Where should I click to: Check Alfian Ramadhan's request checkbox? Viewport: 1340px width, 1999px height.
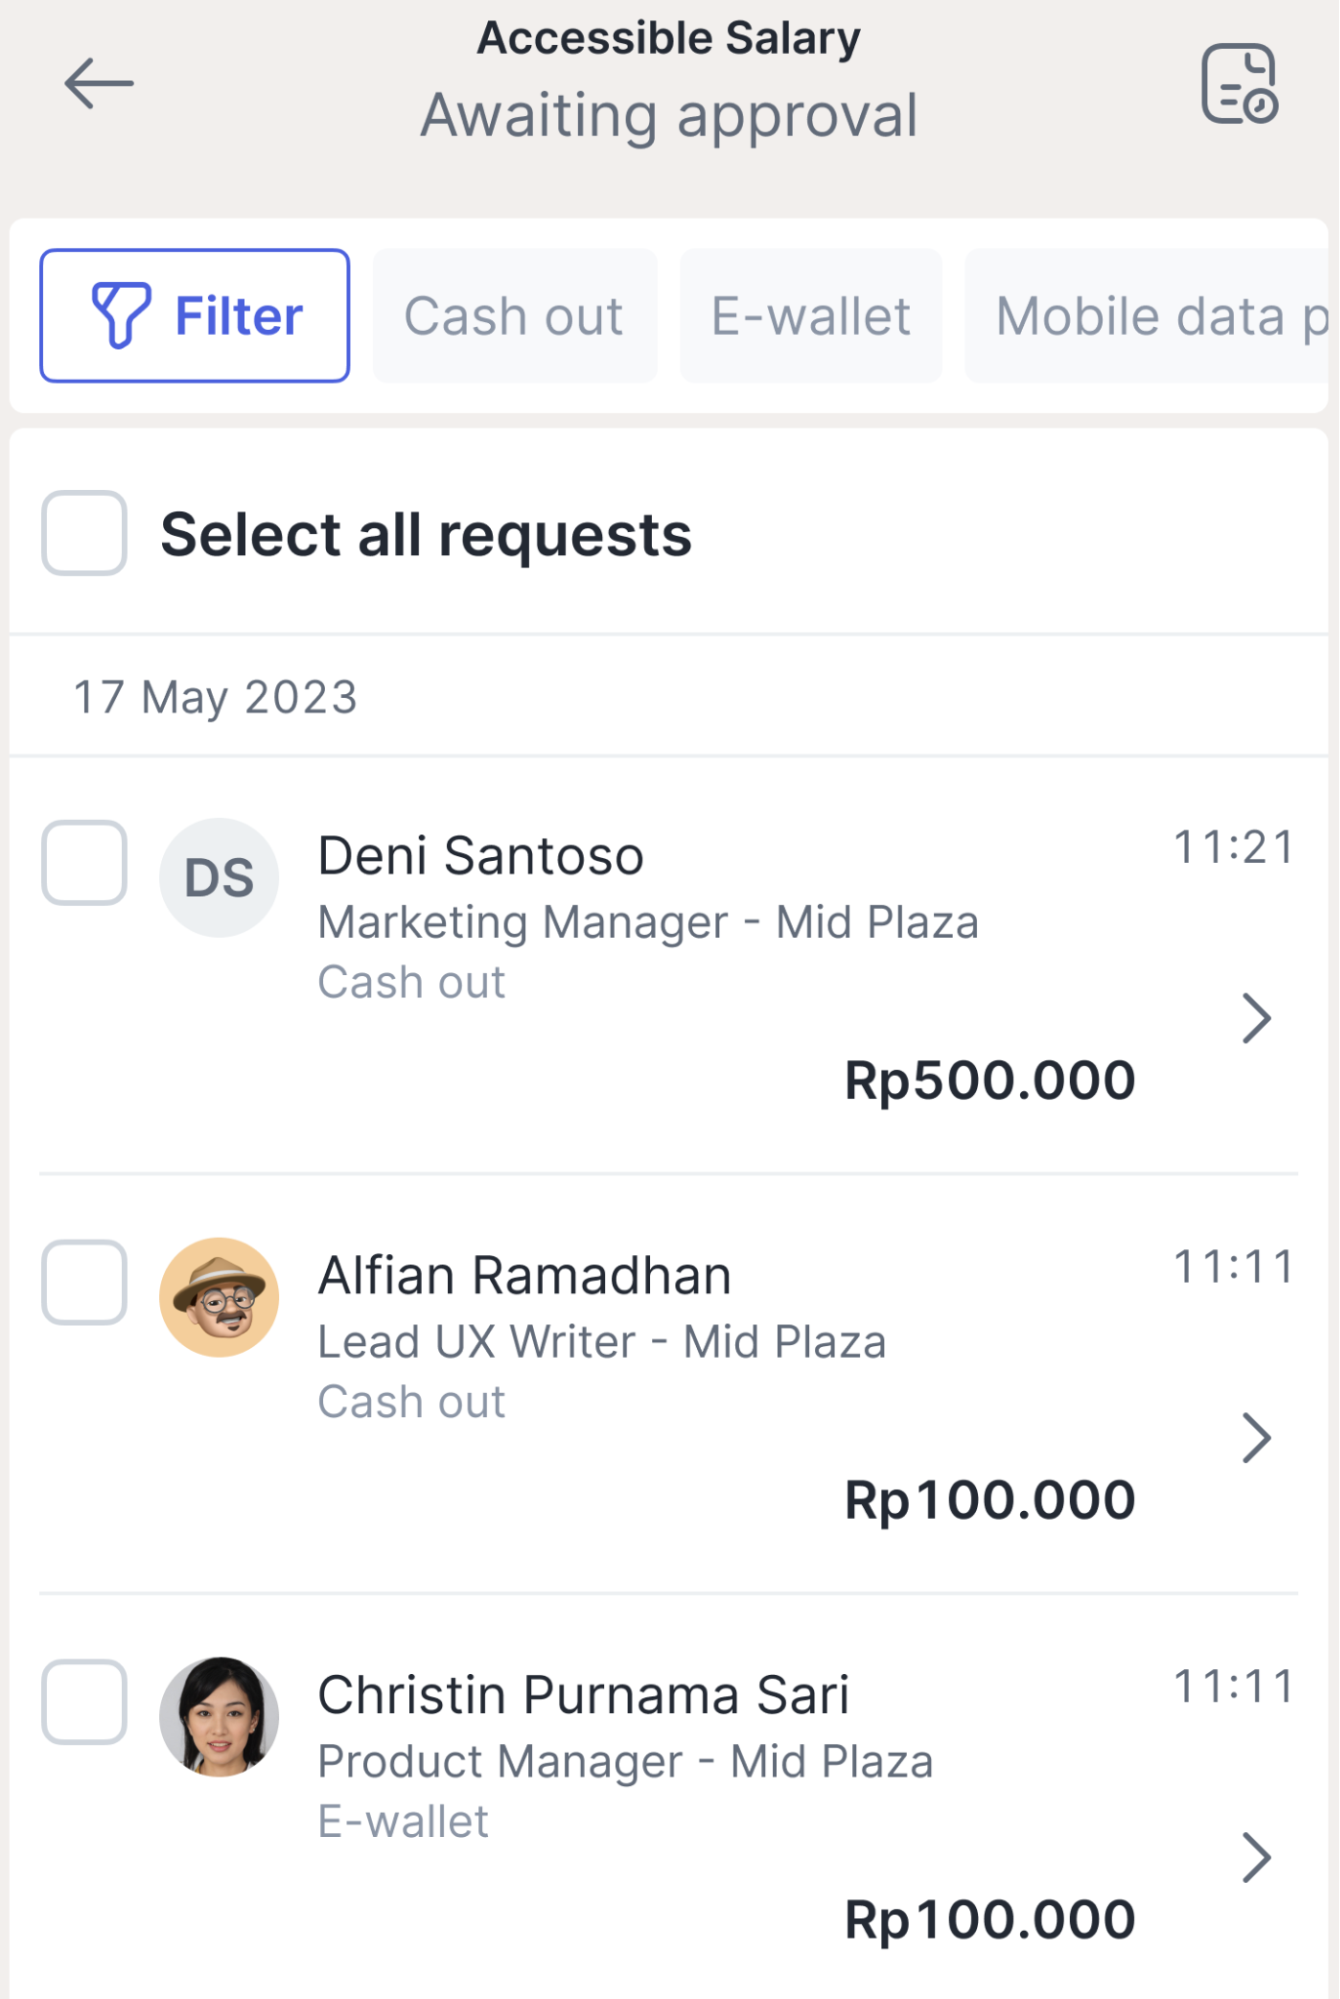[84, 1283]
